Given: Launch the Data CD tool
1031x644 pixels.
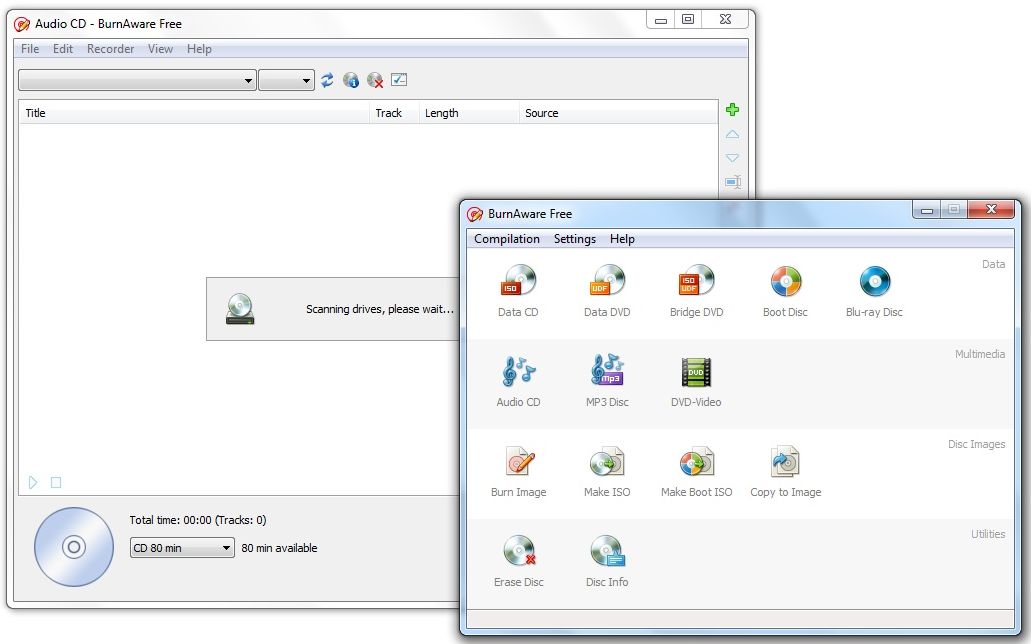Looking at the screenshot, I should click(x=518, y=291).
